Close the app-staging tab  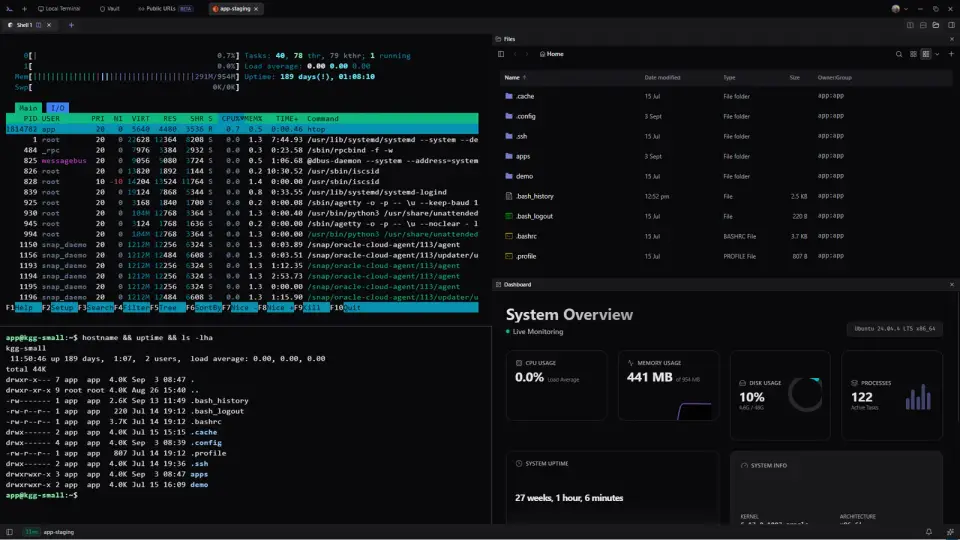pos(256,9)
